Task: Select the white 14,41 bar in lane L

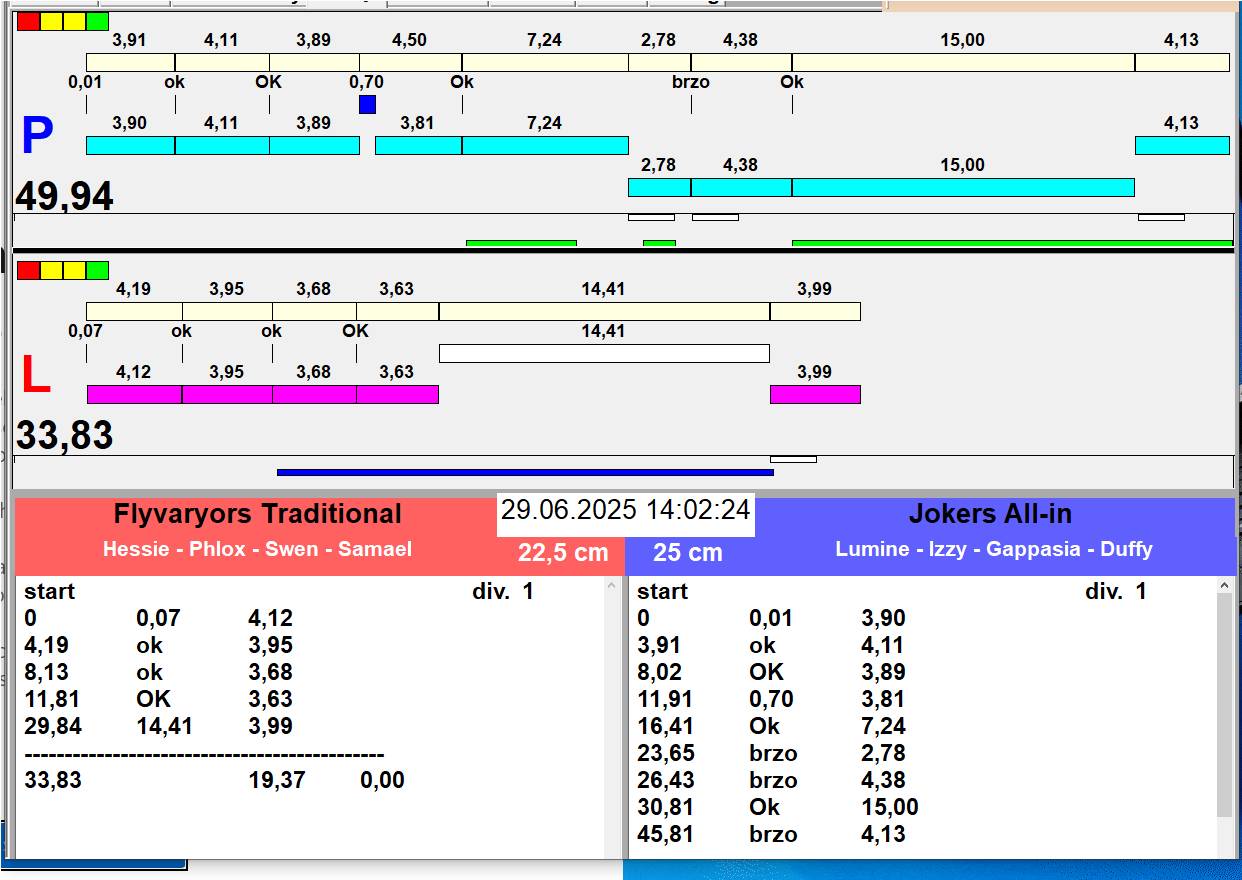Action: click(604, 353)
